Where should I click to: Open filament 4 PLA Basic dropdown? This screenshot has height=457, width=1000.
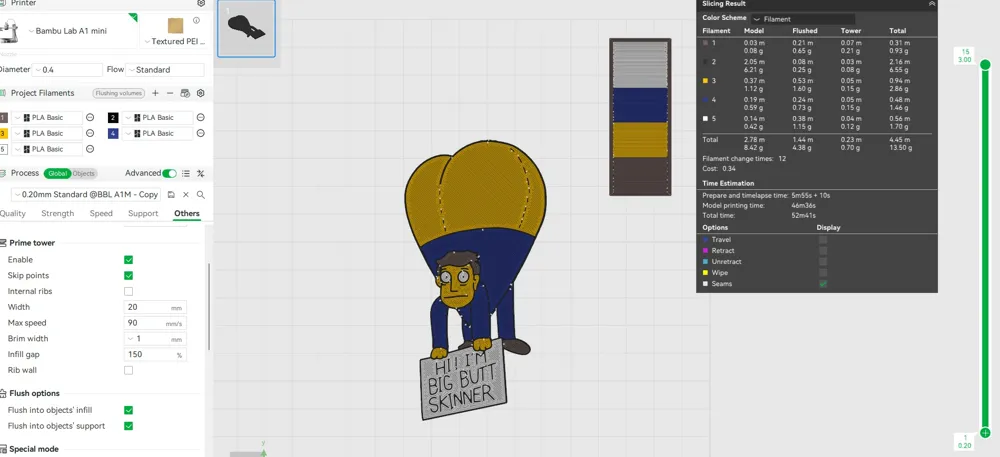[157, 134]
